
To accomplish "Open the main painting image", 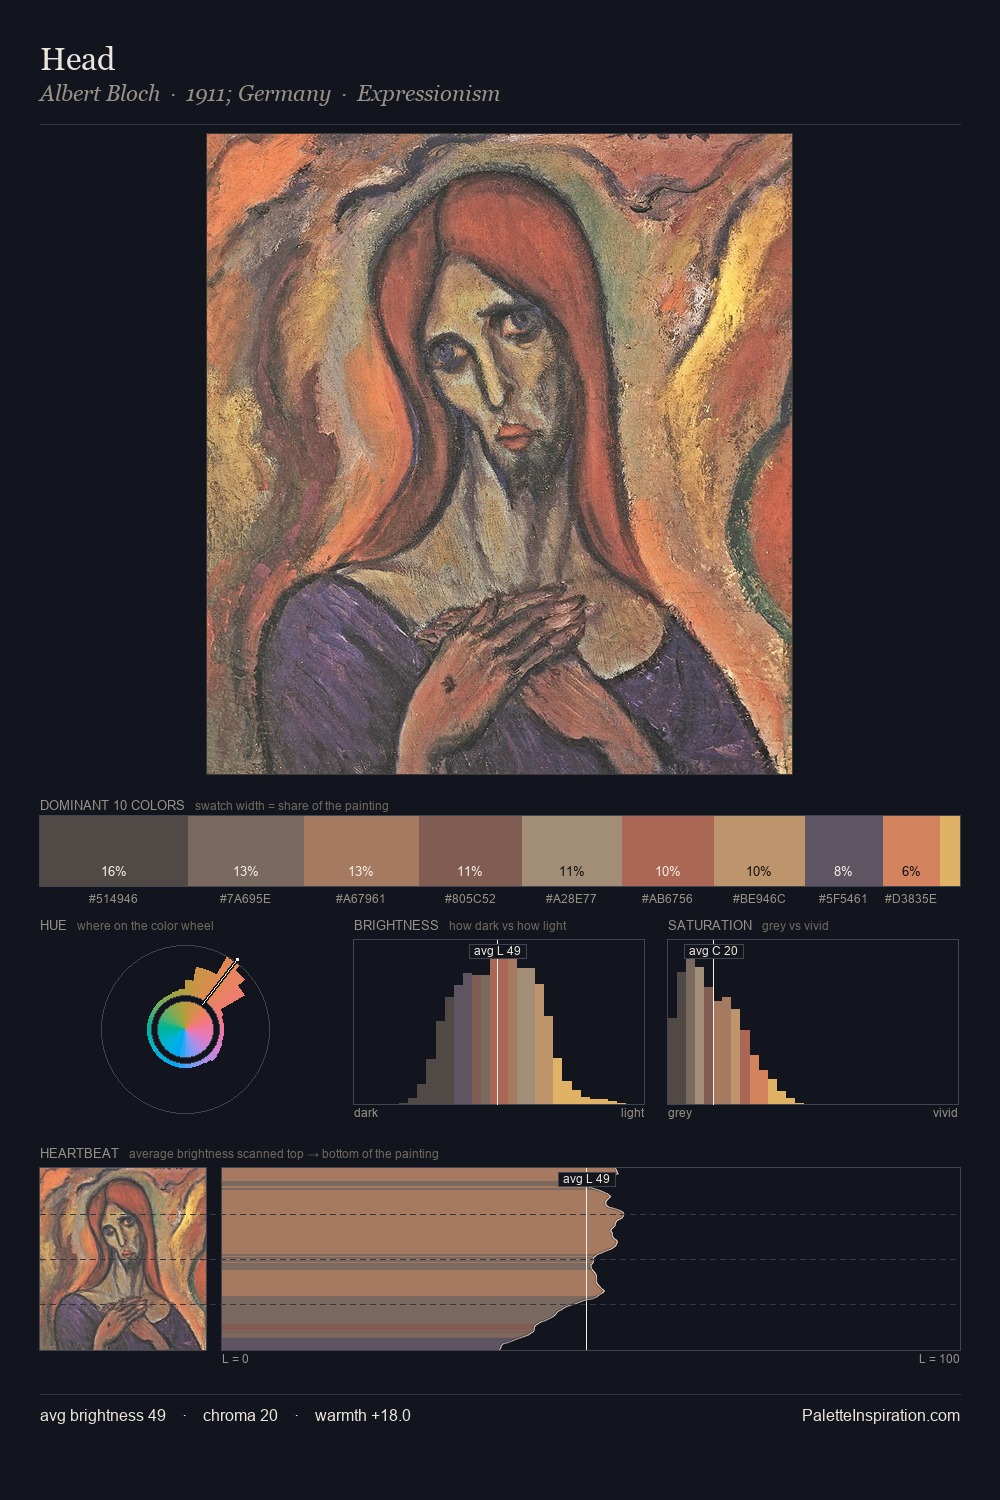I will point(499,454).
